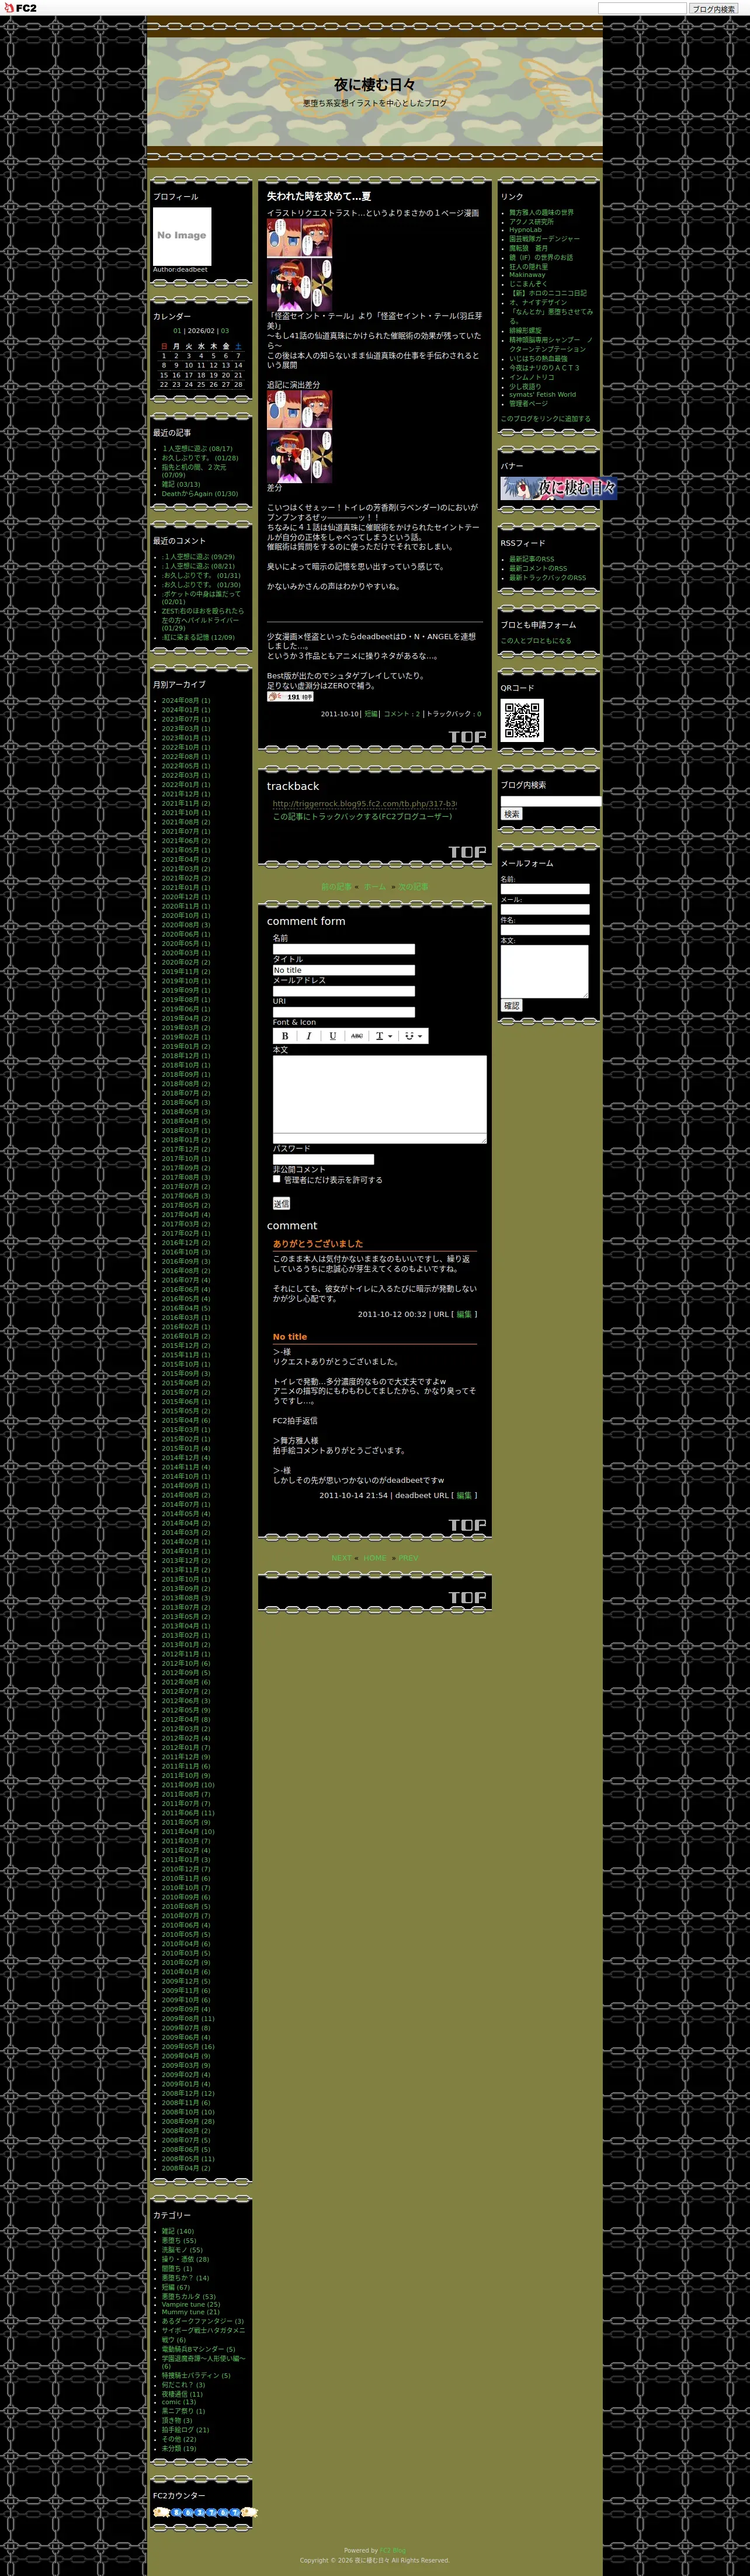Go to next month 03 in the calendar
The image size is (750, 2576).
(225, 331)
